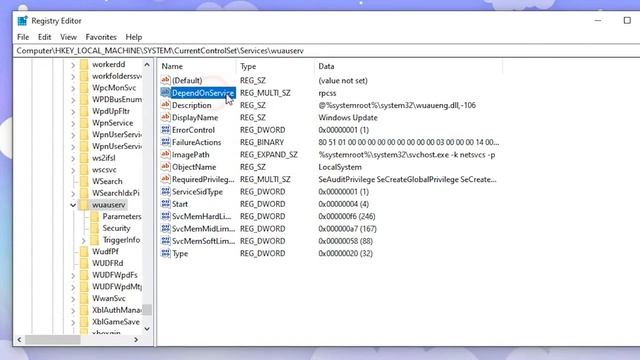
Task: Click the ImagePath value string icon
Action: [165, 154]
